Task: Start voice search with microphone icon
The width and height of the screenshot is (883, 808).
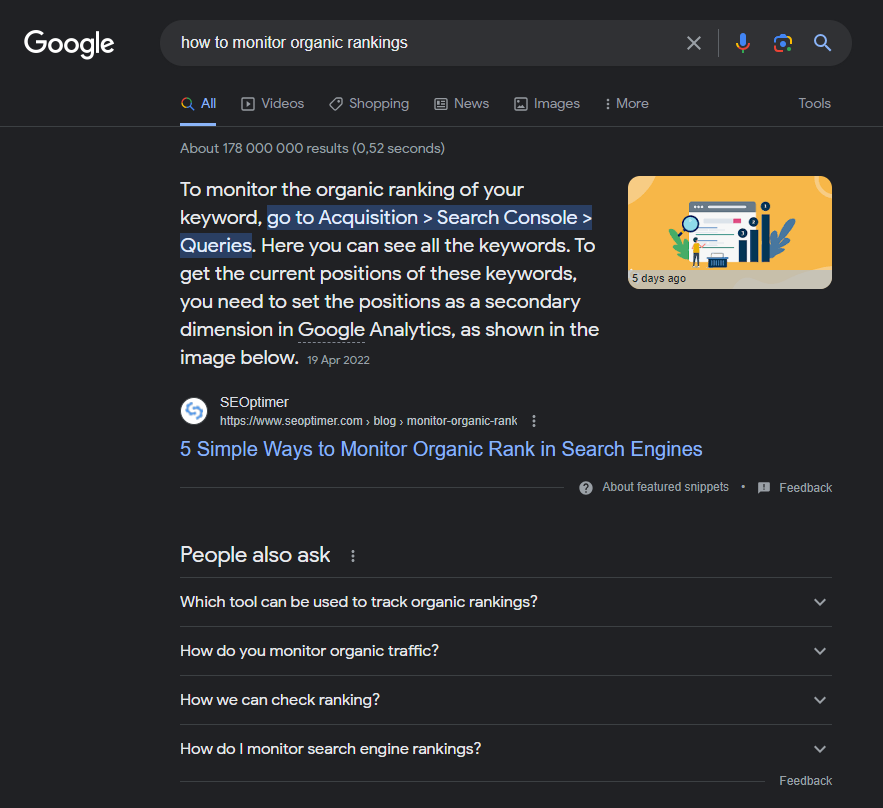Action: [x=742, y=43]
